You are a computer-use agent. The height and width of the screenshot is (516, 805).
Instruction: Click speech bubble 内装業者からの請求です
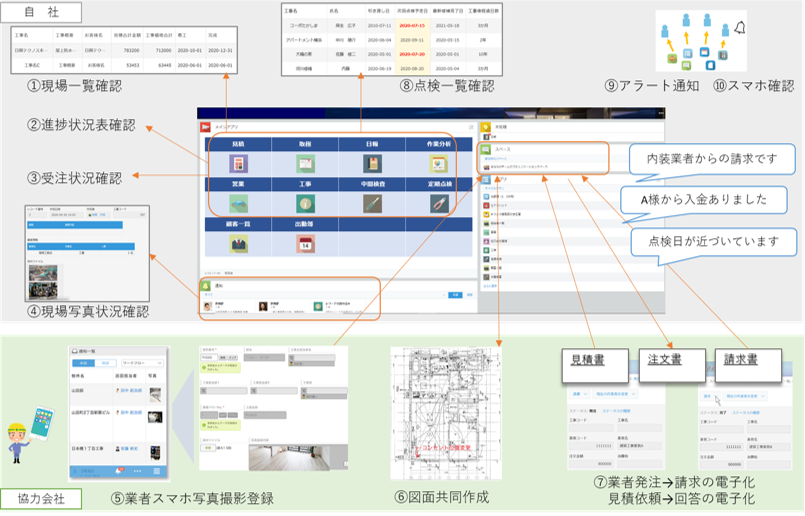[x=712, y=159]
